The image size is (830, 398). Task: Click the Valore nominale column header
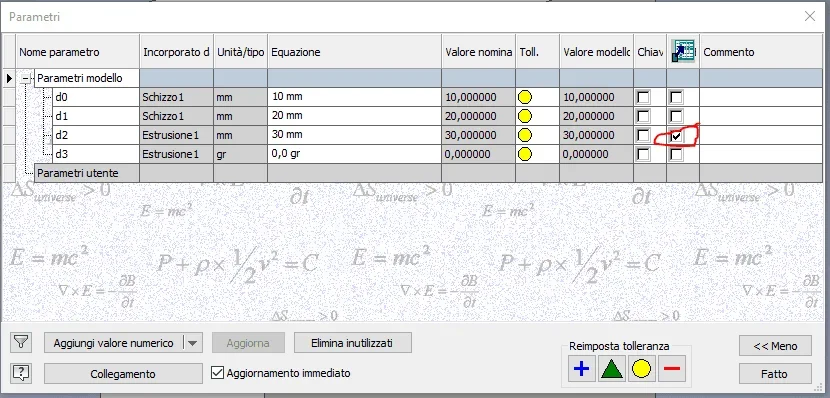click(479, 51)
